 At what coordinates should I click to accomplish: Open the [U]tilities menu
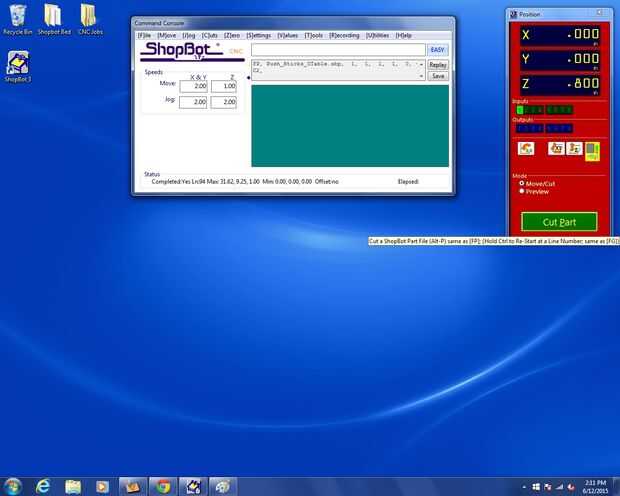coord(378,36)
